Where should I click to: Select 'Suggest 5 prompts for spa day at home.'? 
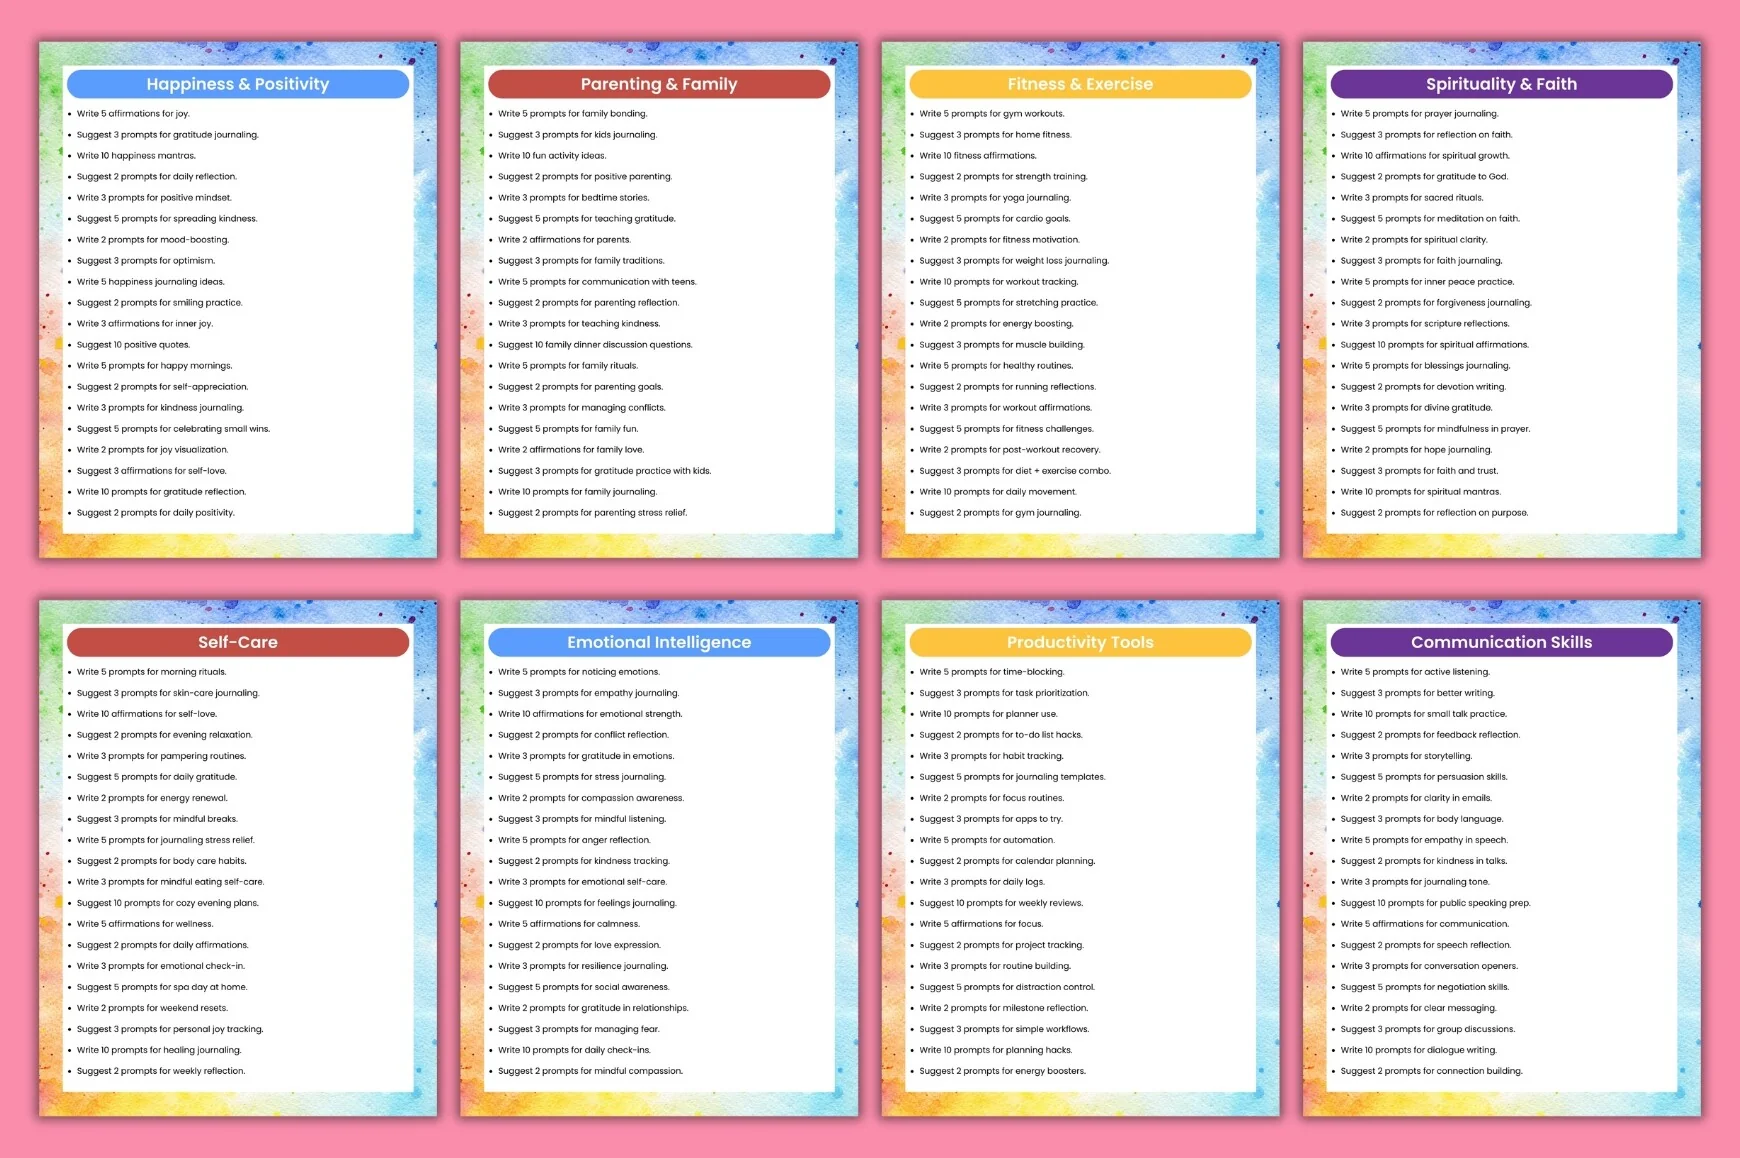(162, 987)
